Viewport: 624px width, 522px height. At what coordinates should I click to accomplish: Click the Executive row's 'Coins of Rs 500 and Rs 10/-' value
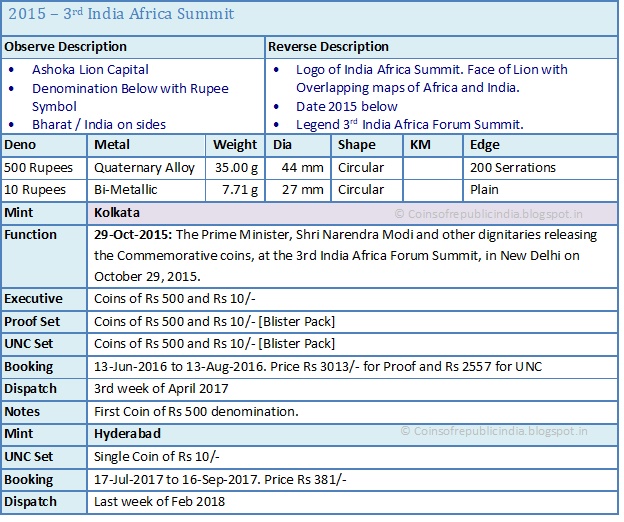174,299
